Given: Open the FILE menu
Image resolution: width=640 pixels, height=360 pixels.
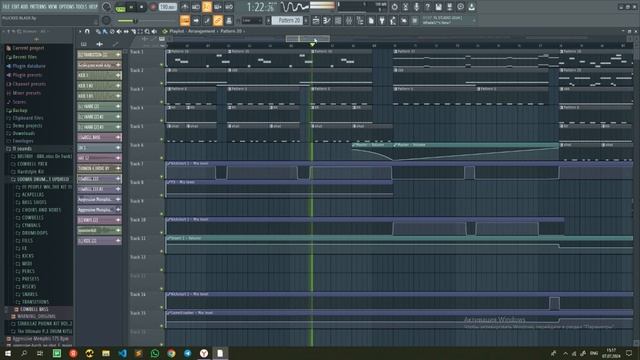Looking at the screenshot, I should [6, 7].
